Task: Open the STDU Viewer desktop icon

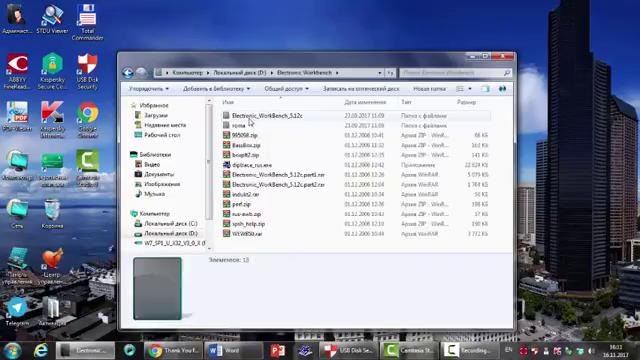Action: (x=52, y=19)
